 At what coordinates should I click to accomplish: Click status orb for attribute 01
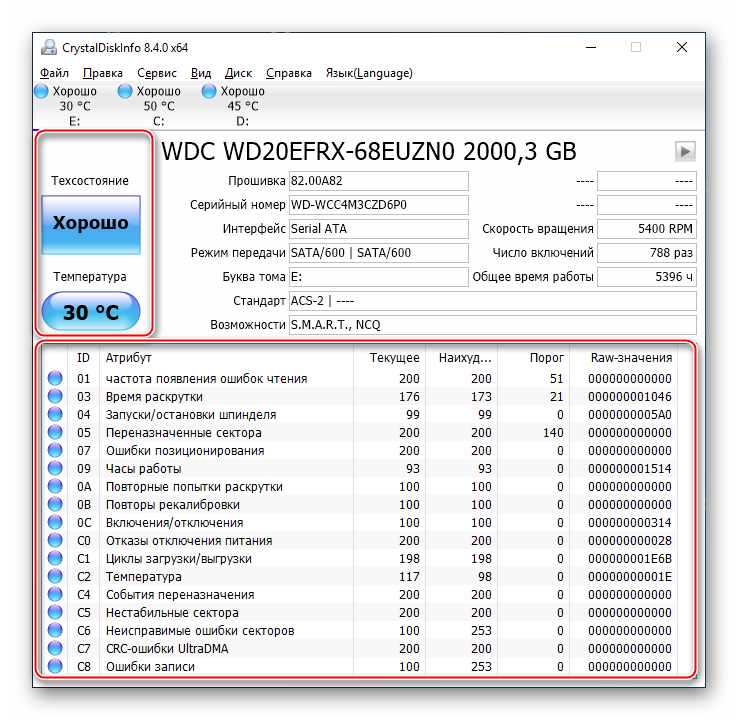55,378
